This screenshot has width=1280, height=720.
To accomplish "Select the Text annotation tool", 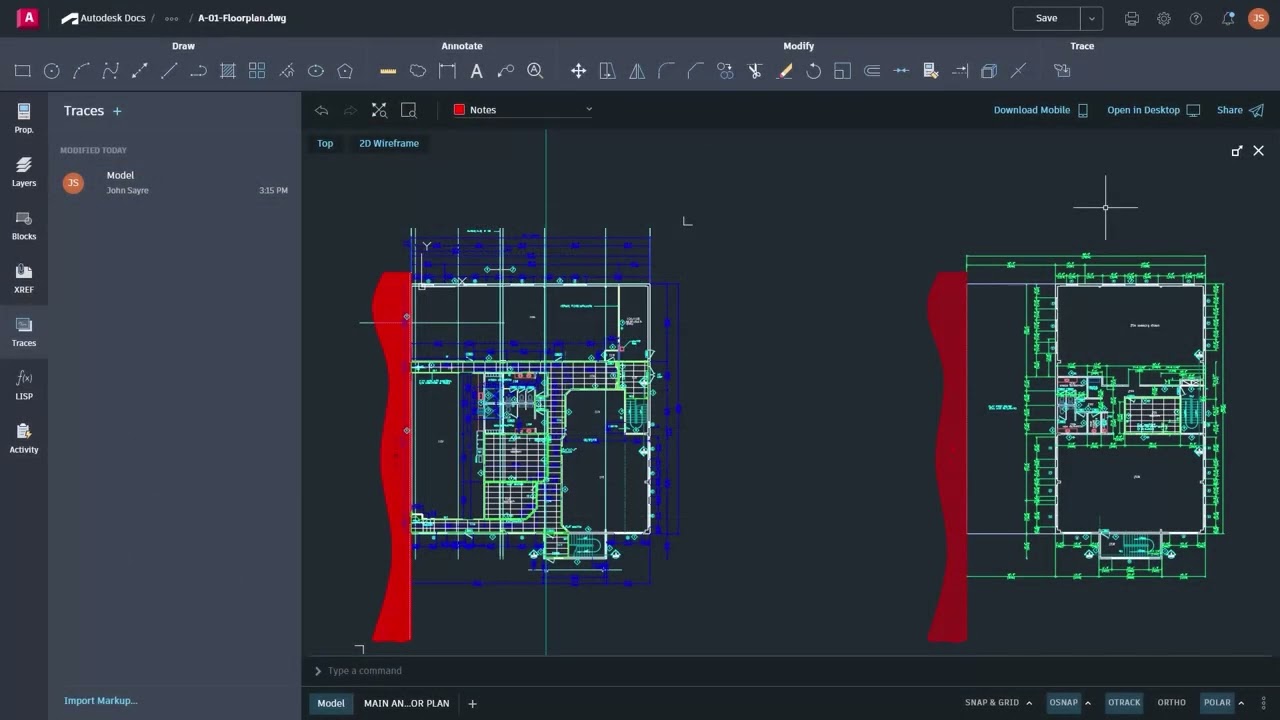I will tap(477, 70).
